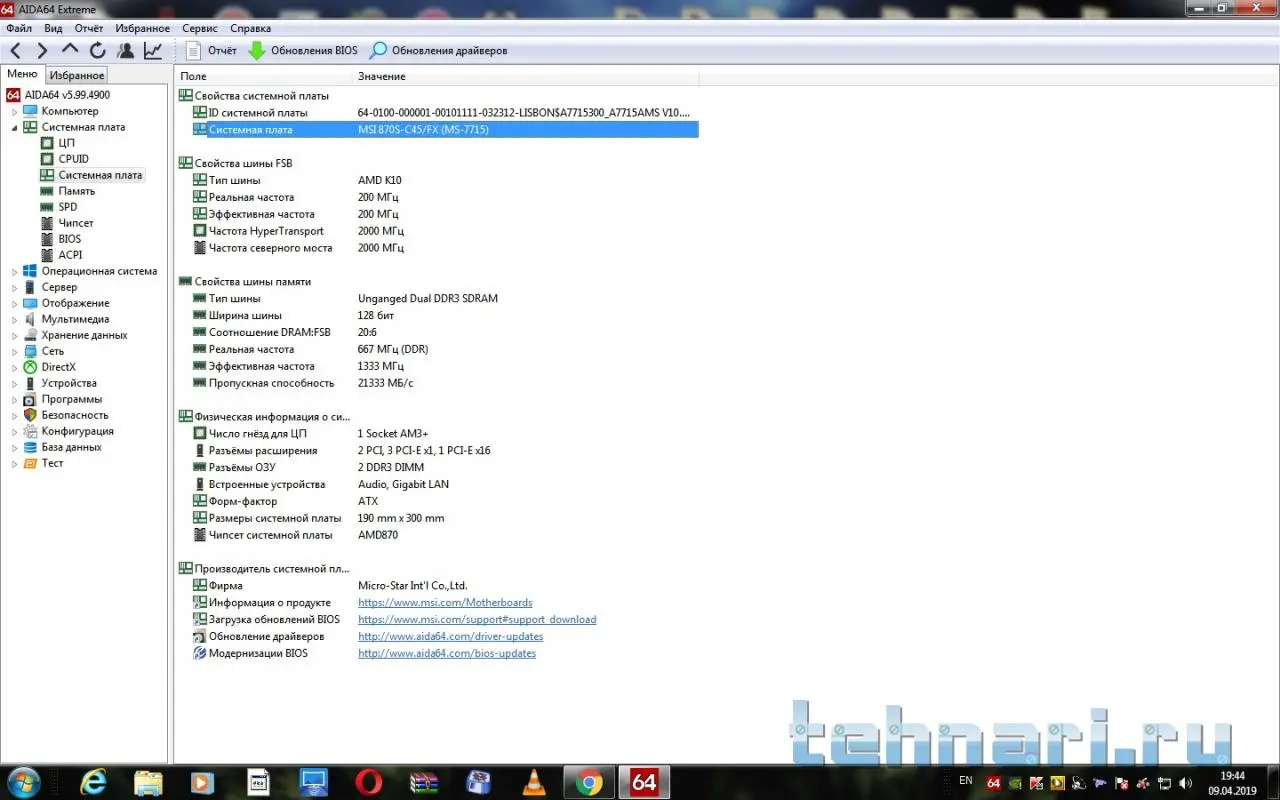The image size is (1280, 800).
Task: Click the user silhouette toolbar icon
Action: (125, 51)
